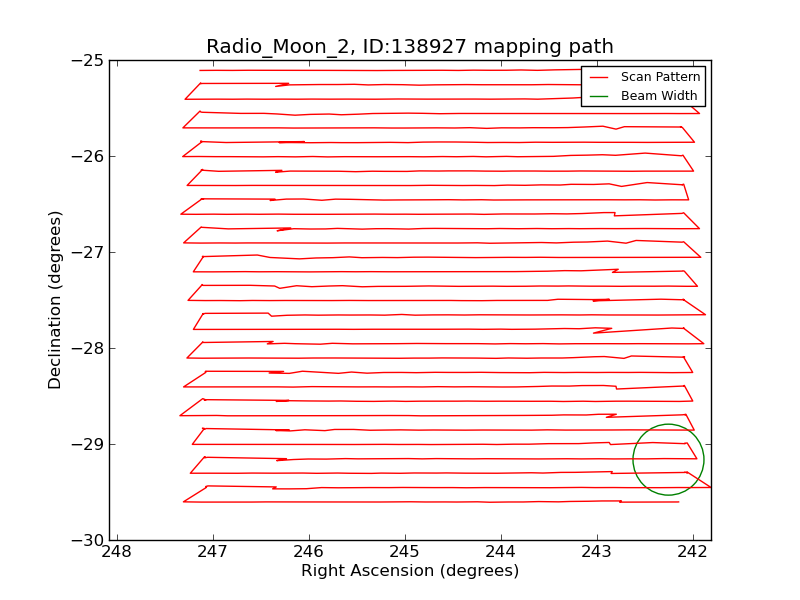Click the plot title "Radio_Moon_2, ID:138927 mapping path"
The width and height of the screenshot is (800, 600).
coord(410,47)
